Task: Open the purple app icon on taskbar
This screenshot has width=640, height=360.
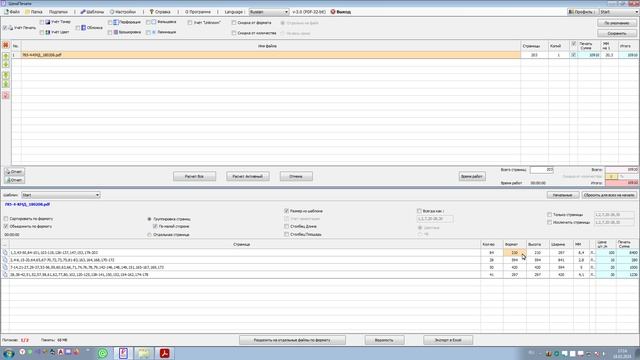Action: tap(123, 353)
